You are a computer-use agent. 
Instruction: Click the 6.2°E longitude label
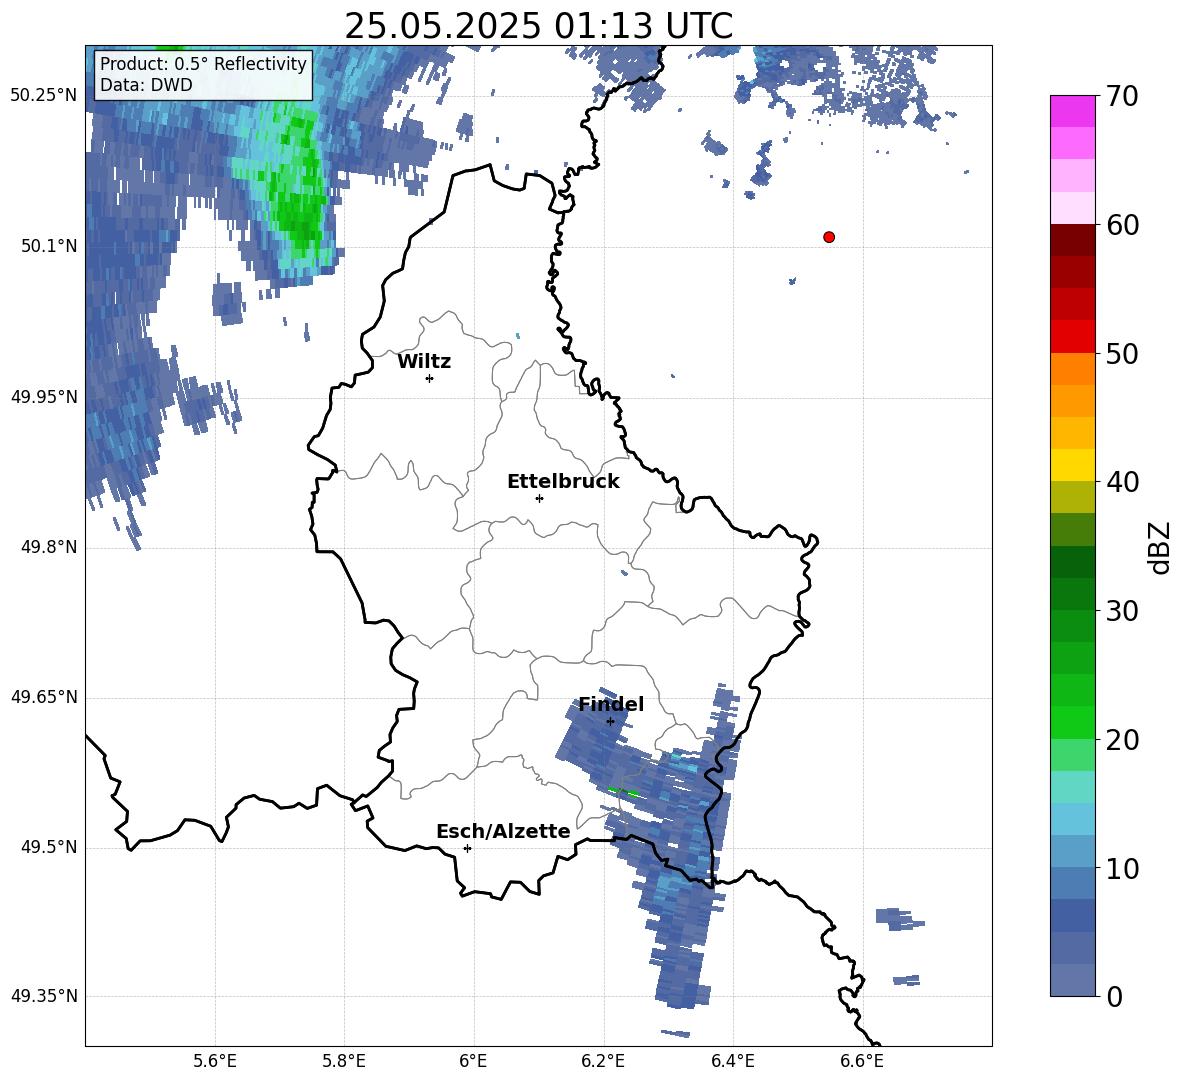[603, 1062]
